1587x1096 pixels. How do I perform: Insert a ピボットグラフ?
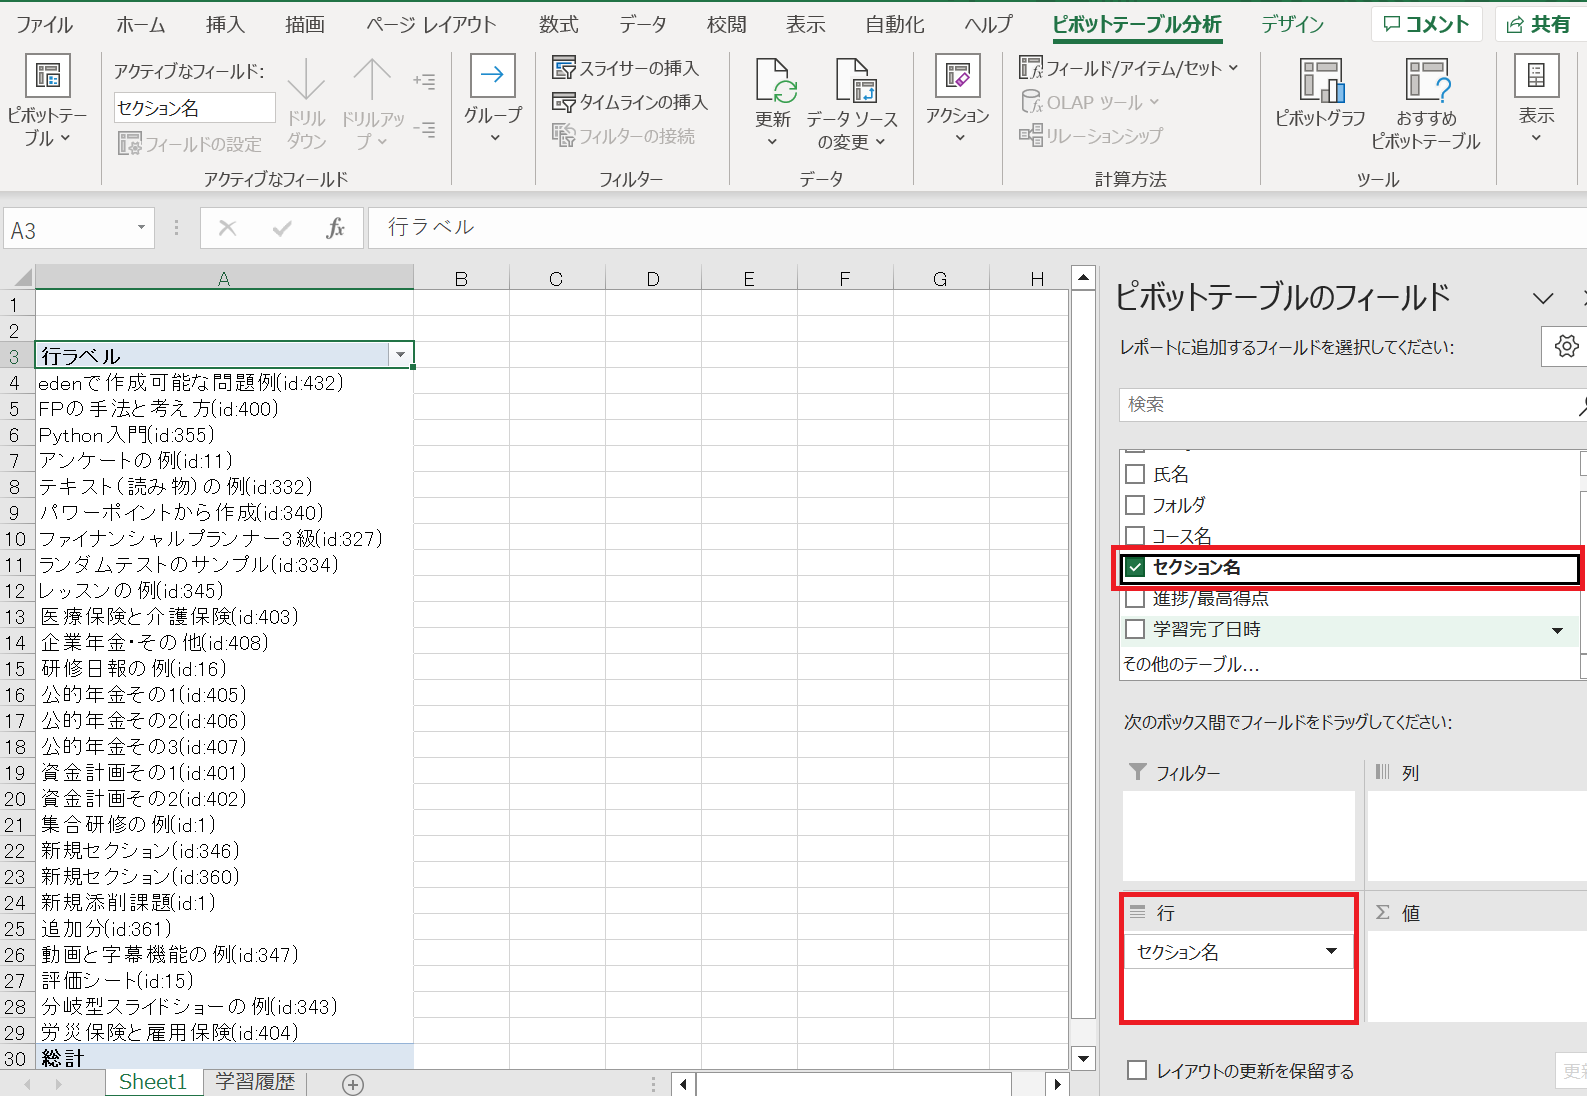coord(1320,94)
